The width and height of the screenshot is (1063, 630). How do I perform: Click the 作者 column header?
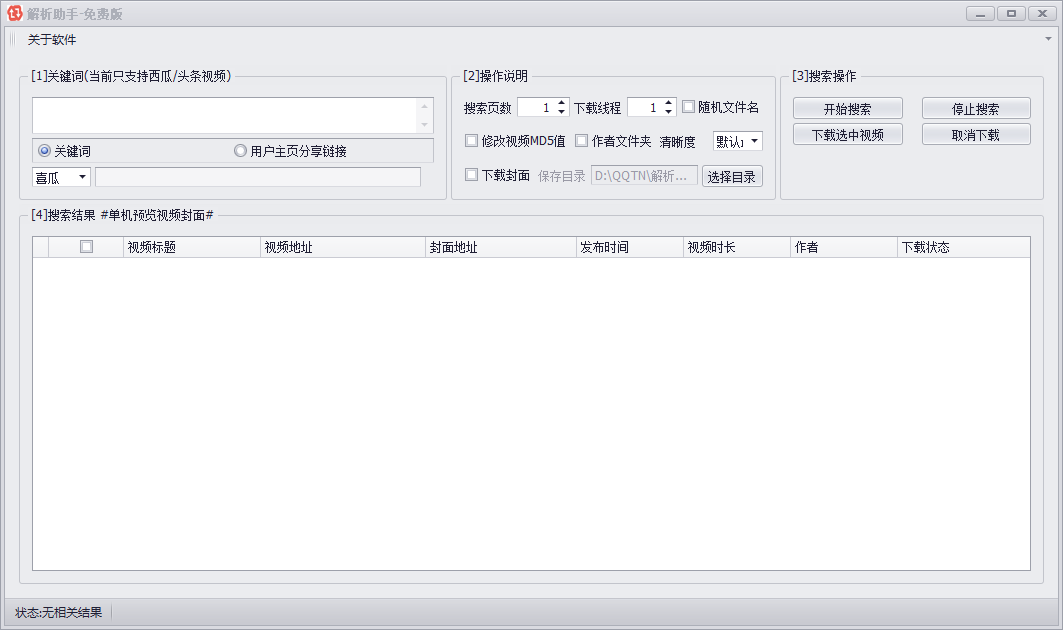[x=843, y=247]
